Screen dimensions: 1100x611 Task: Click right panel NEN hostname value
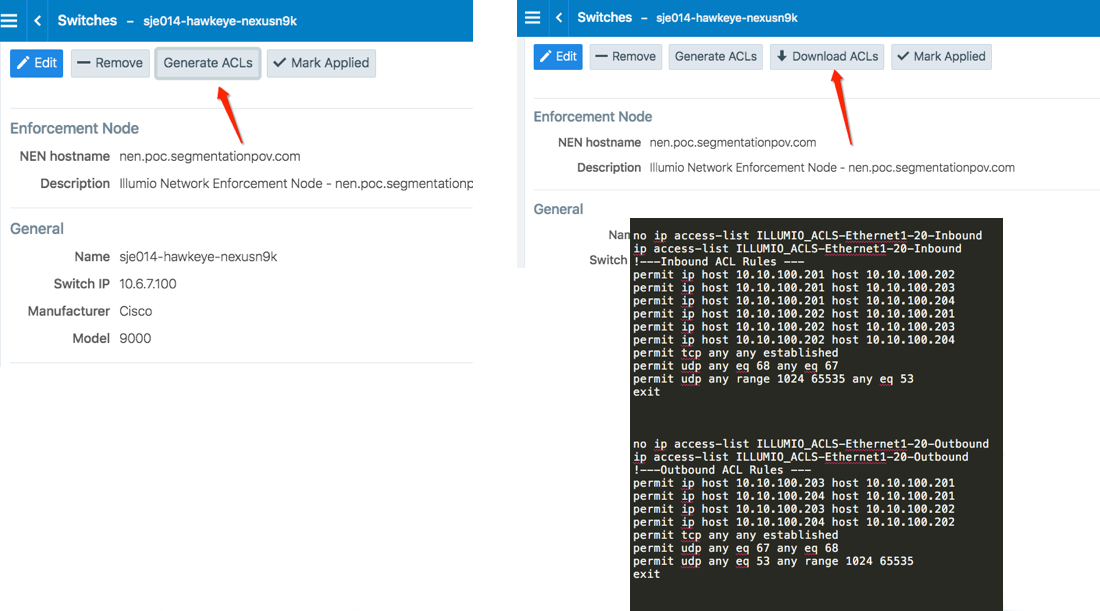pos(732,142)
